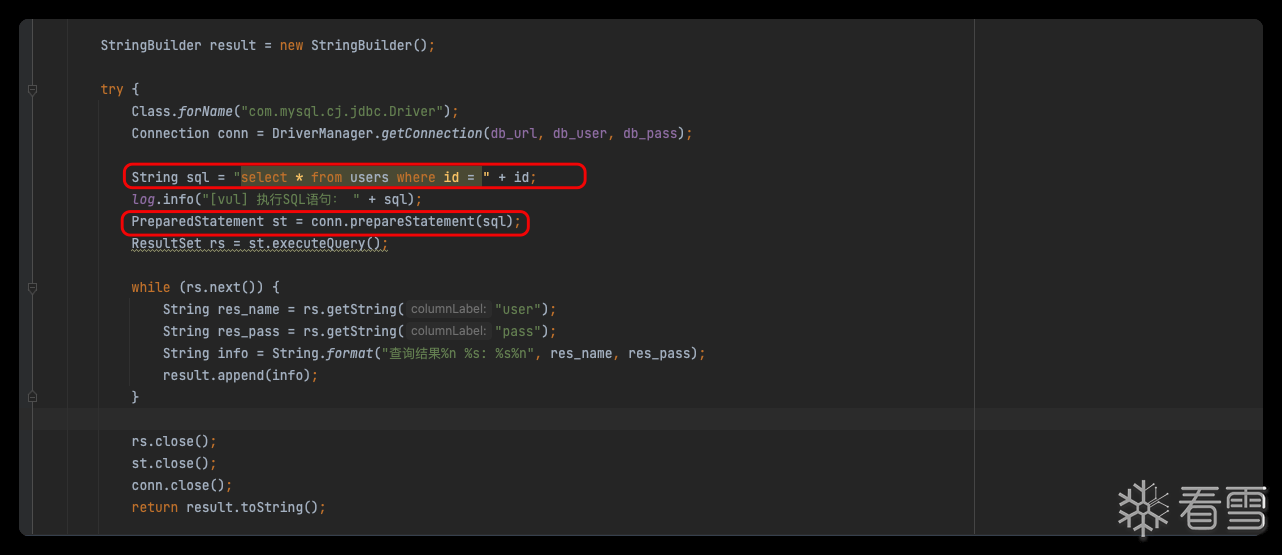Click the while block closing fold marker

[x=33, y=397]
